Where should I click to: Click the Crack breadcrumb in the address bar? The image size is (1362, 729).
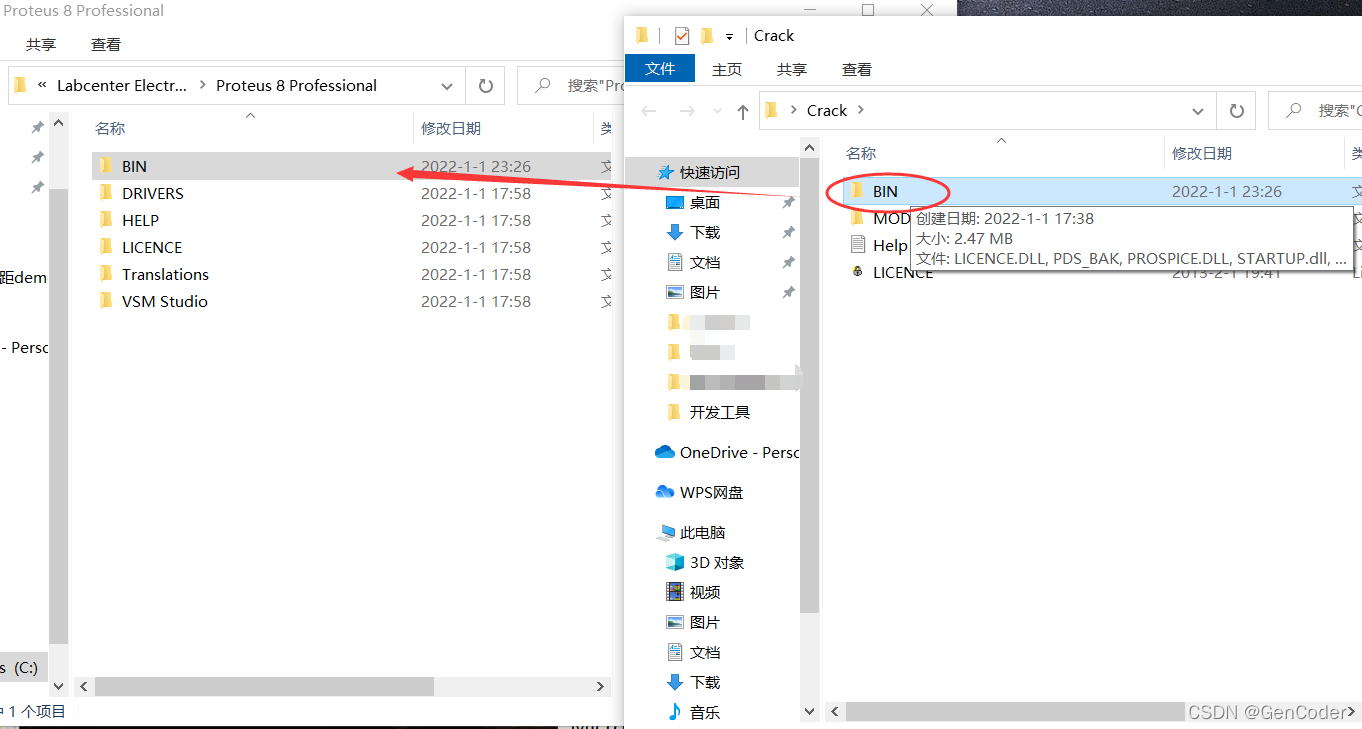click(x=827, y=110)
